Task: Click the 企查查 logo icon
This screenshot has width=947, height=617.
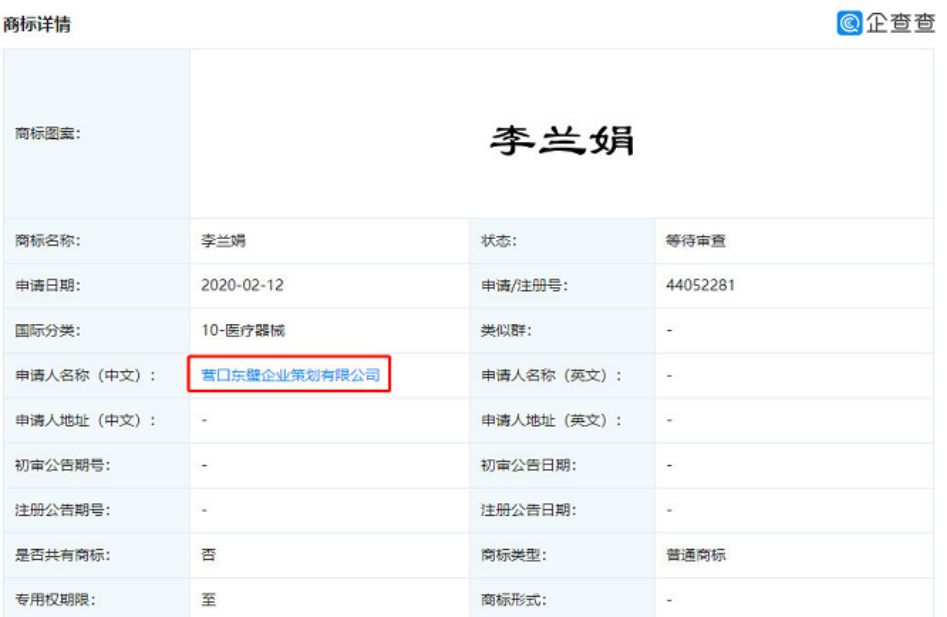Action: click(x=850, y=23)
